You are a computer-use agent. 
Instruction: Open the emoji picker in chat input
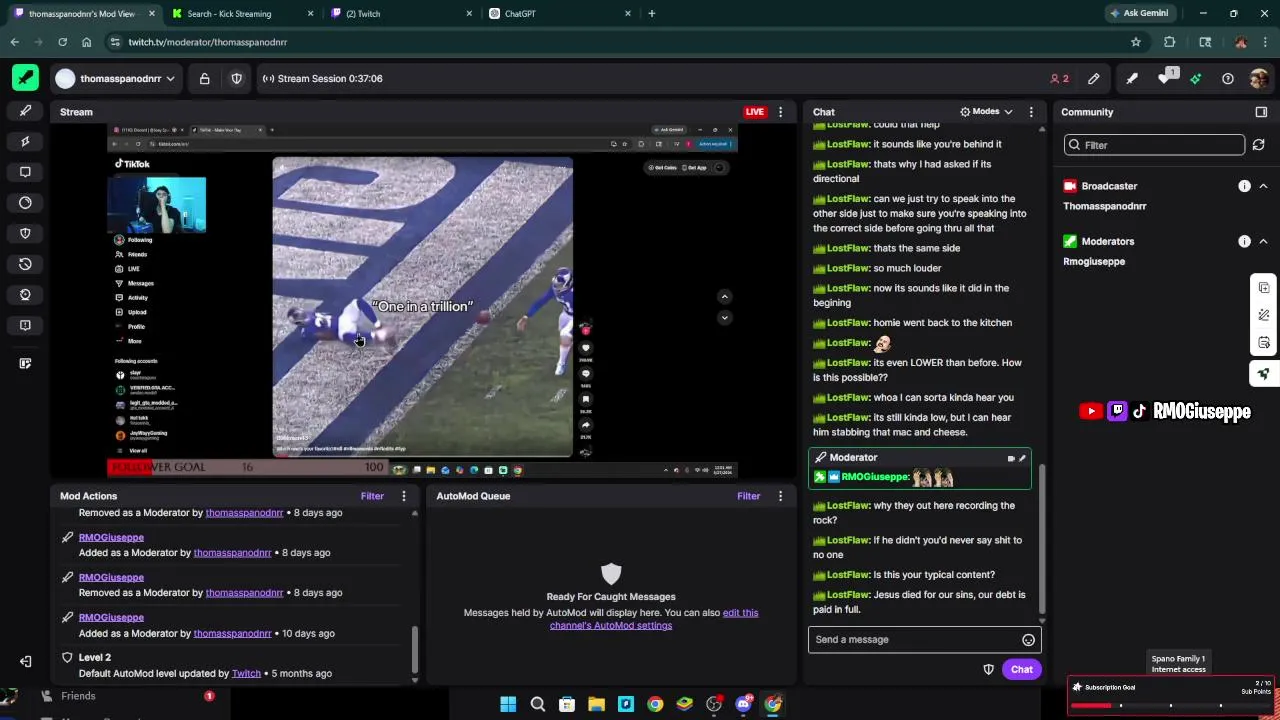tap(1028, 640)
